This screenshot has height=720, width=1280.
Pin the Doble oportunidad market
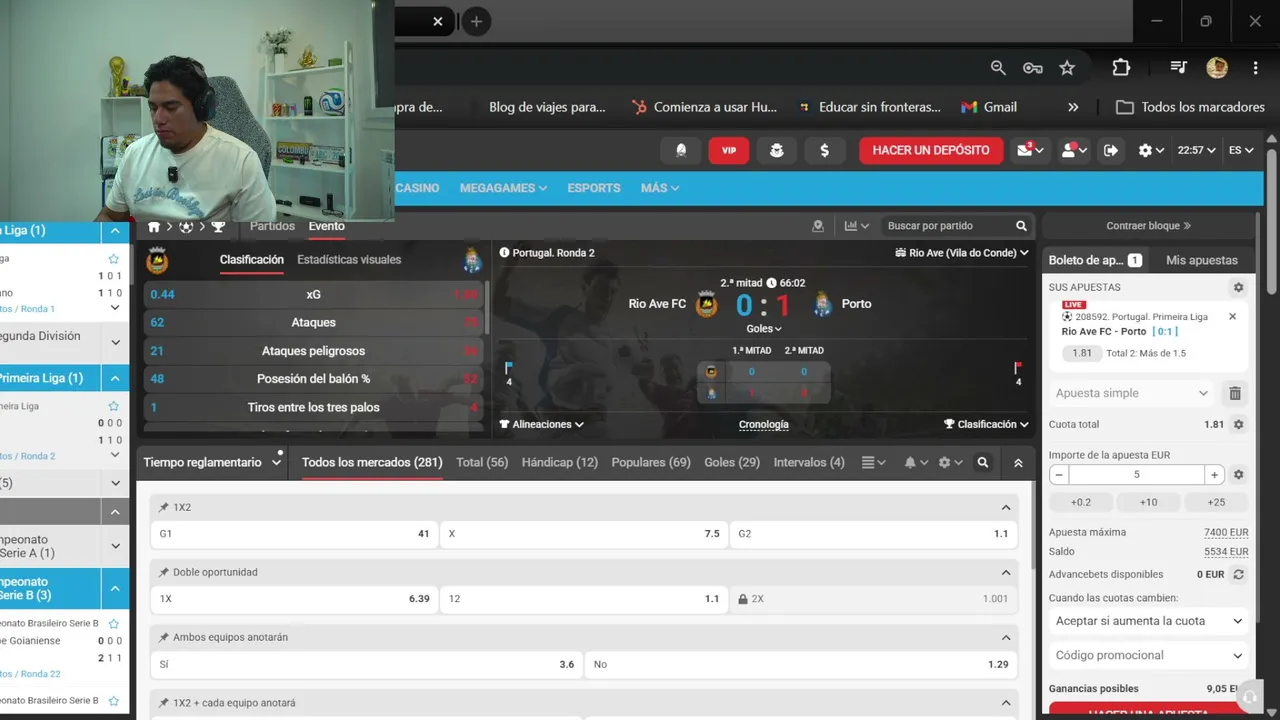[x=164, y=572]
